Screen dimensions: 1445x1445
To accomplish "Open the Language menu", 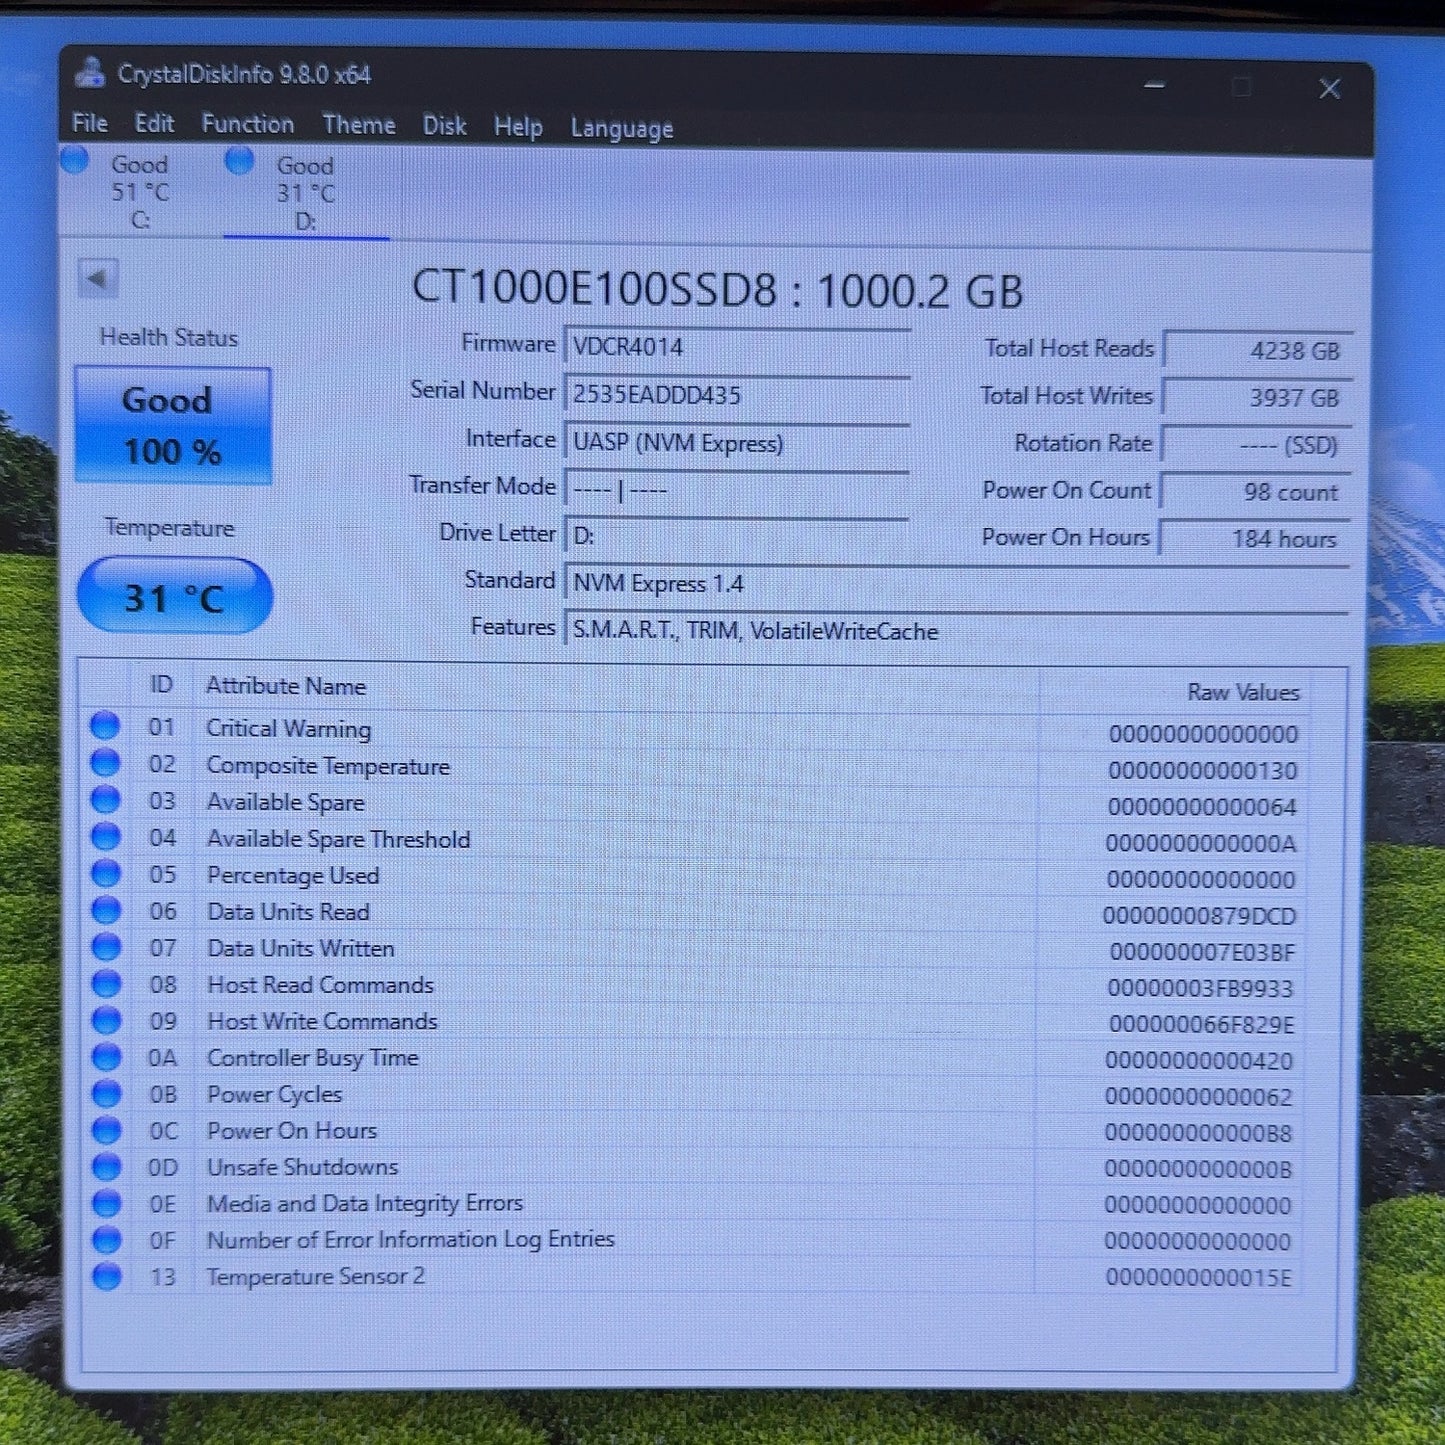I will [622, 128].
